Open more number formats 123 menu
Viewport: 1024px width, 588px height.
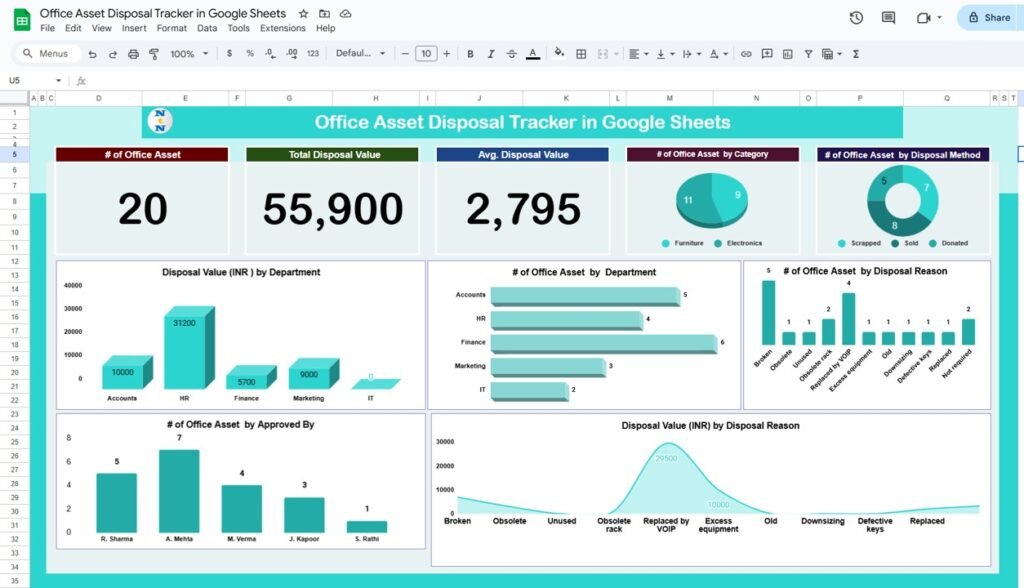click(313, 54)
